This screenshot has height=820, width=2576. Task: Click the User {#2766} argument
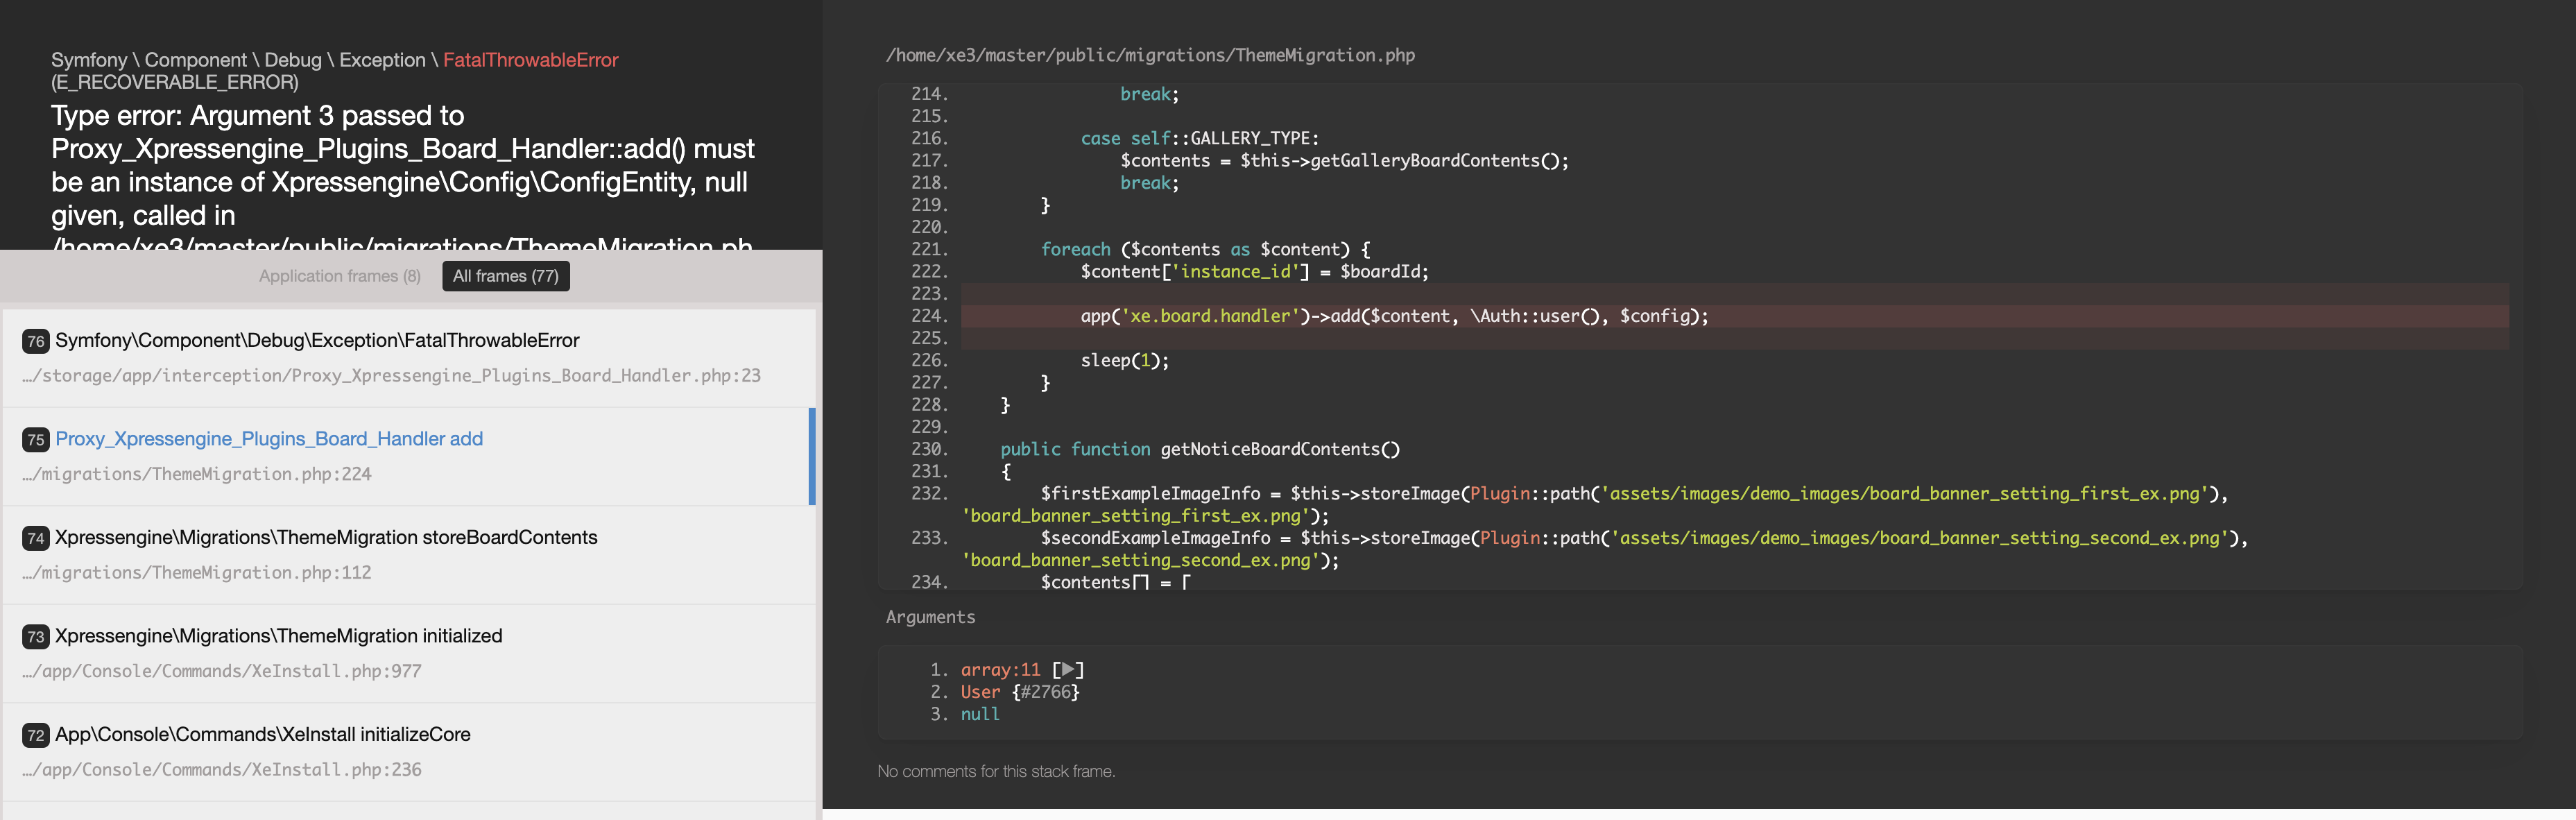(1020, 692)
